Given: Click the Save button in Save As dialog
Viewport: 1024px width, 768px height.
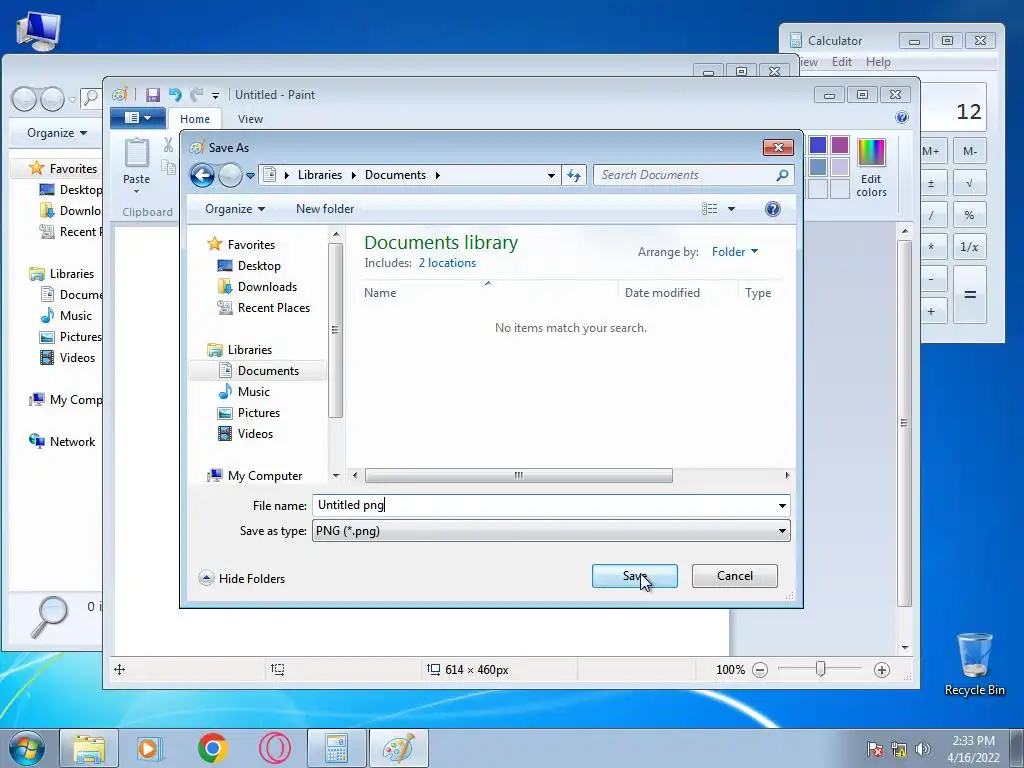Looking at the screenshot, I should tap(634, 576).
